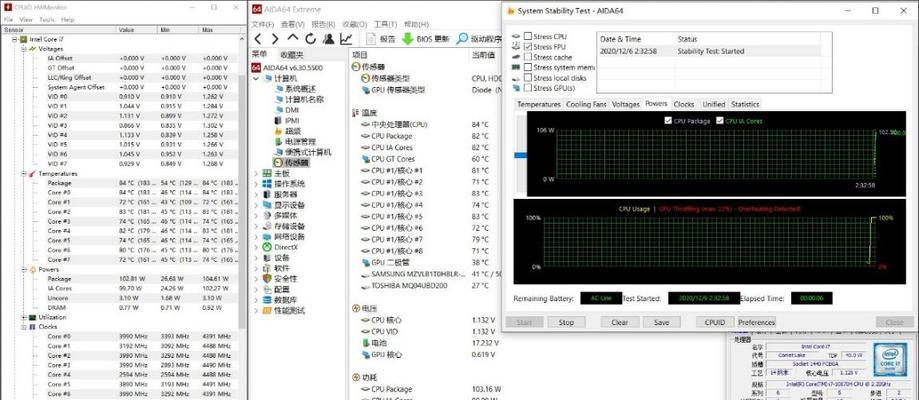Image resolution: width=919 pixels, height=400 pixels.
Task: Select IPMI in the AIDA64 tree
Action: coord(292,120)
